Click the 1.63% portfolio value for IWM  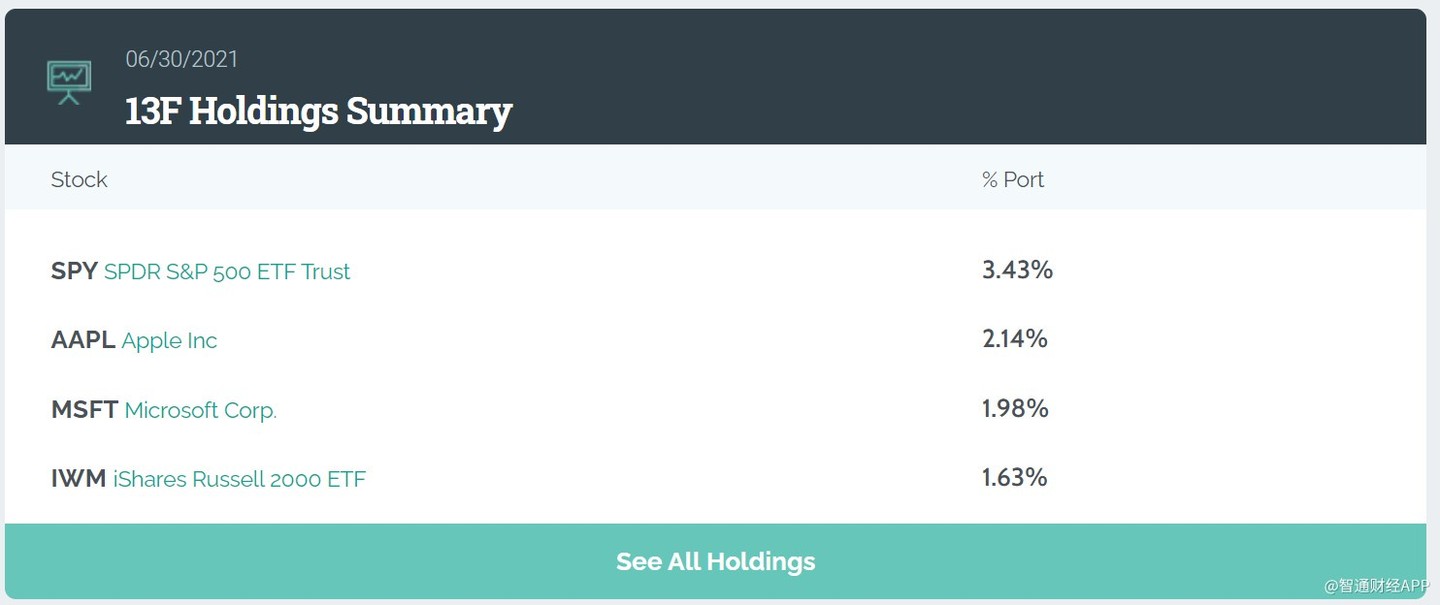pos(1014,477)
